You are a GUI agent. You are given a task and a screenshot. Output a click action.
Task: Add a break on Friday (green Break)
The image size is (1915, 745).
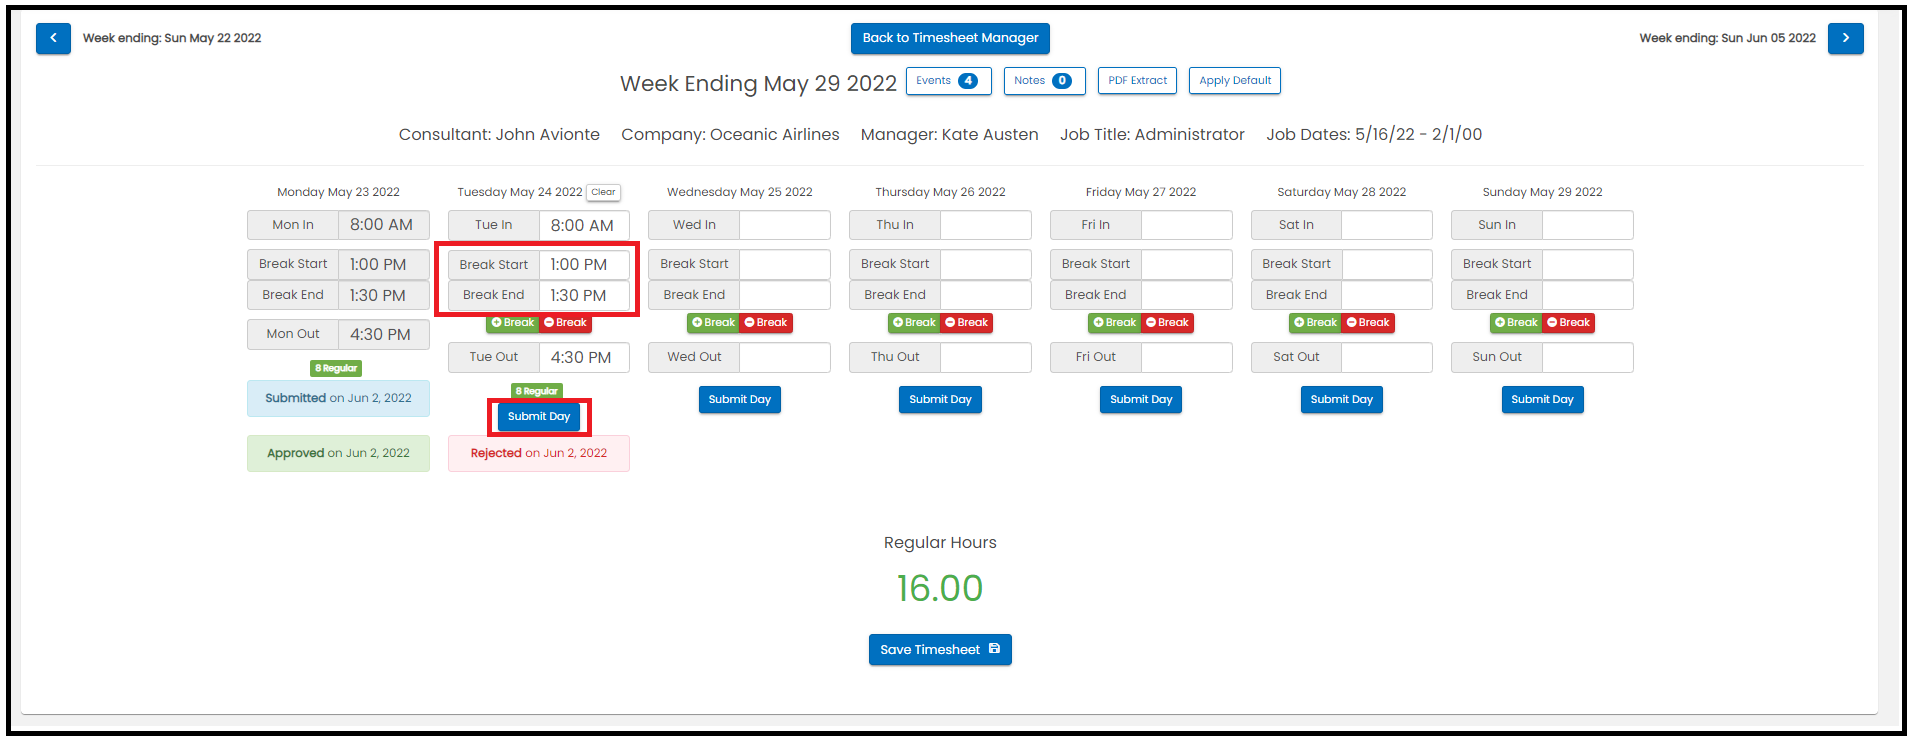pyautogui.click(x=1115, y=323)
